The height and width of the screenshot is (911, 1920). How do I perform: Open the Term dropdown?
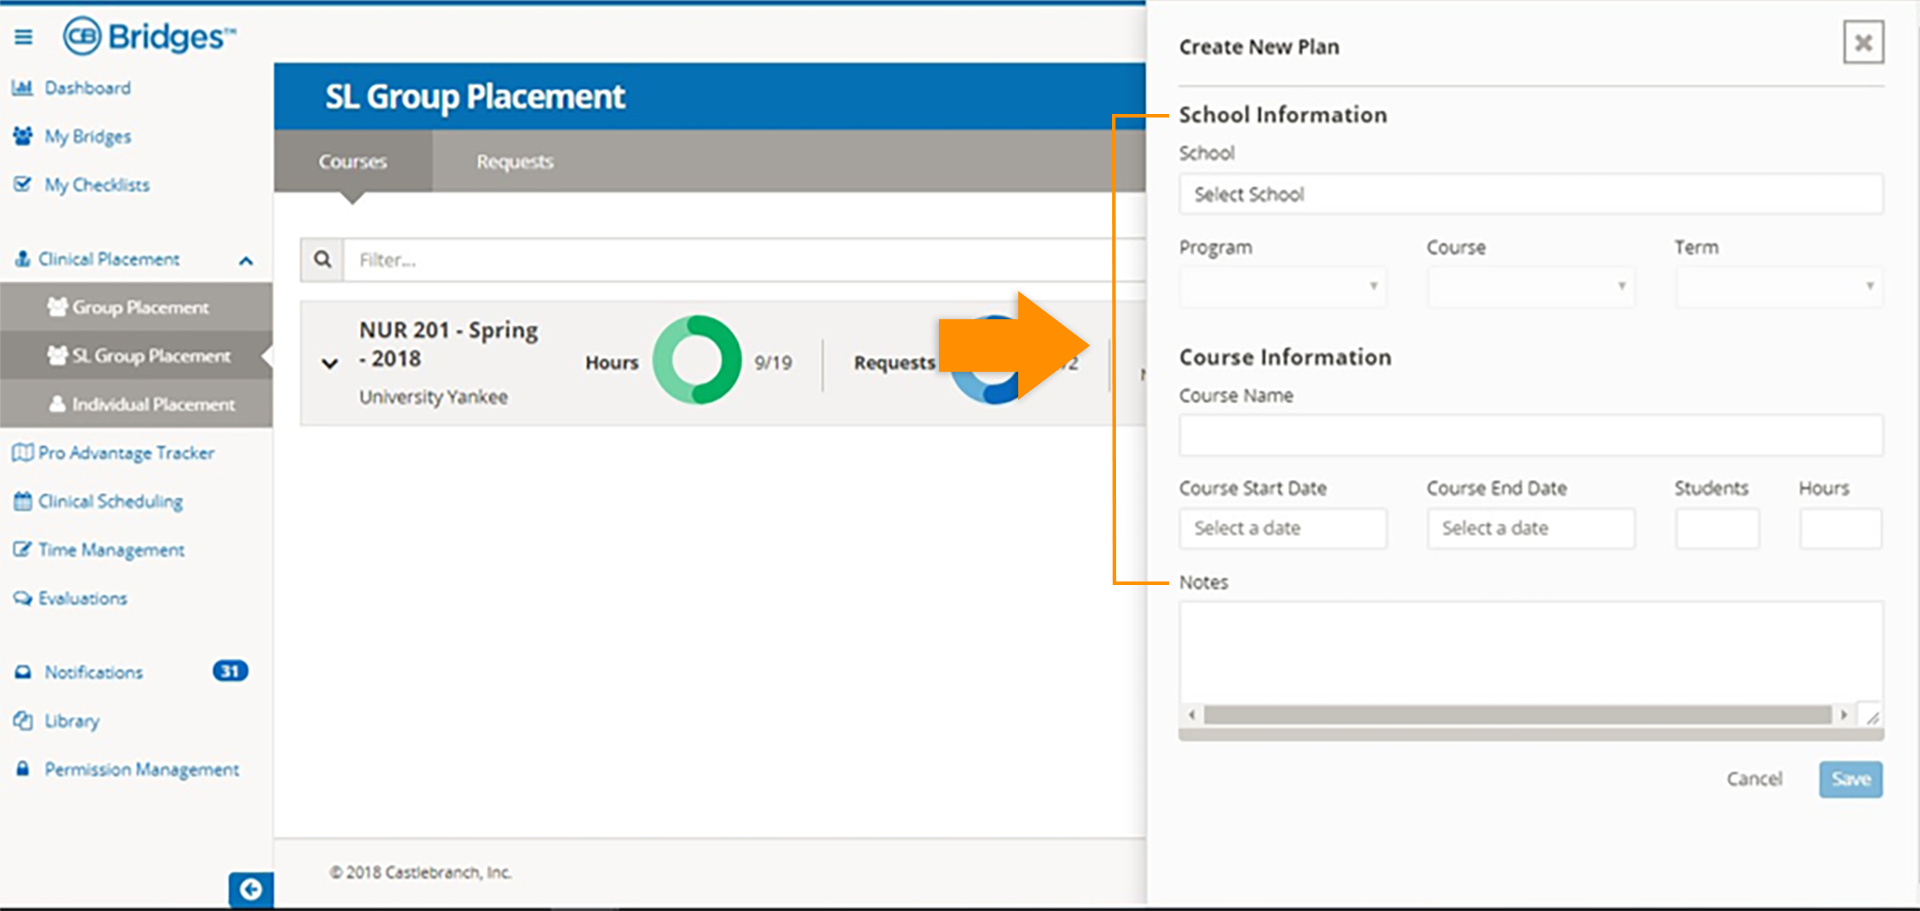pyautogui.click(x=1778, y=286)
